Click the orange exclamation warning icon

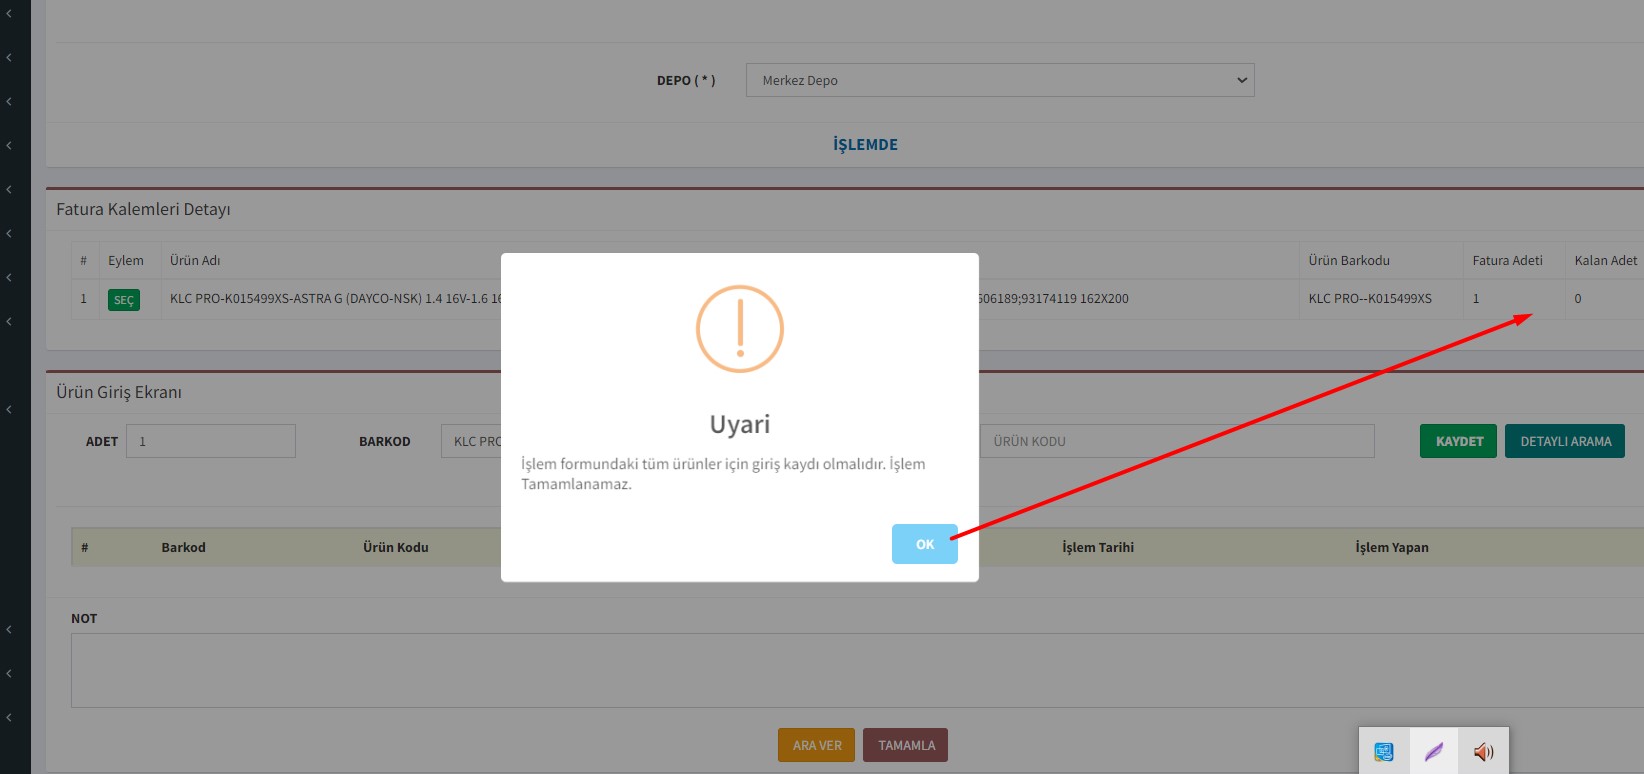pyautogui.click(x=740, y=329)
